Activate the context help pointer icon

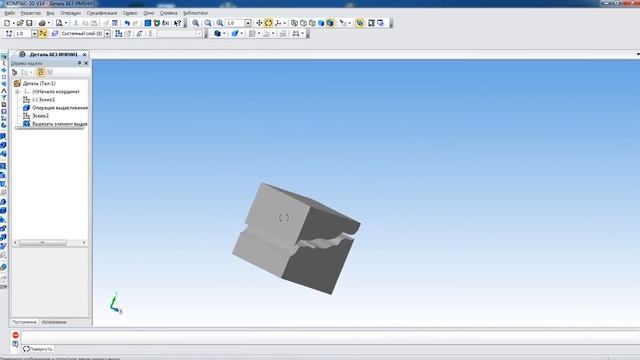(x=178, y=23)
